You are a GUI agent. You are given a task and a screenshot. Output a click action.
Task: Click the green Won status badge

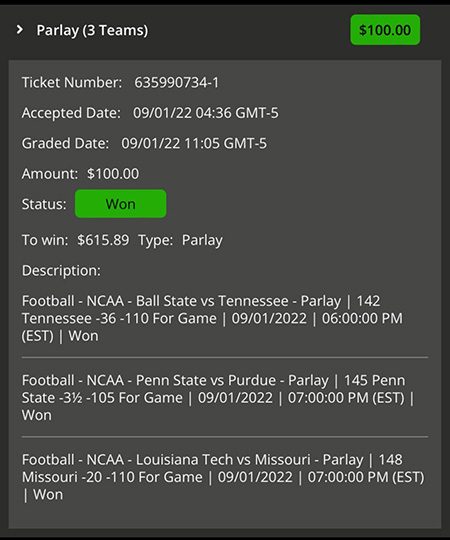(121, 204)
